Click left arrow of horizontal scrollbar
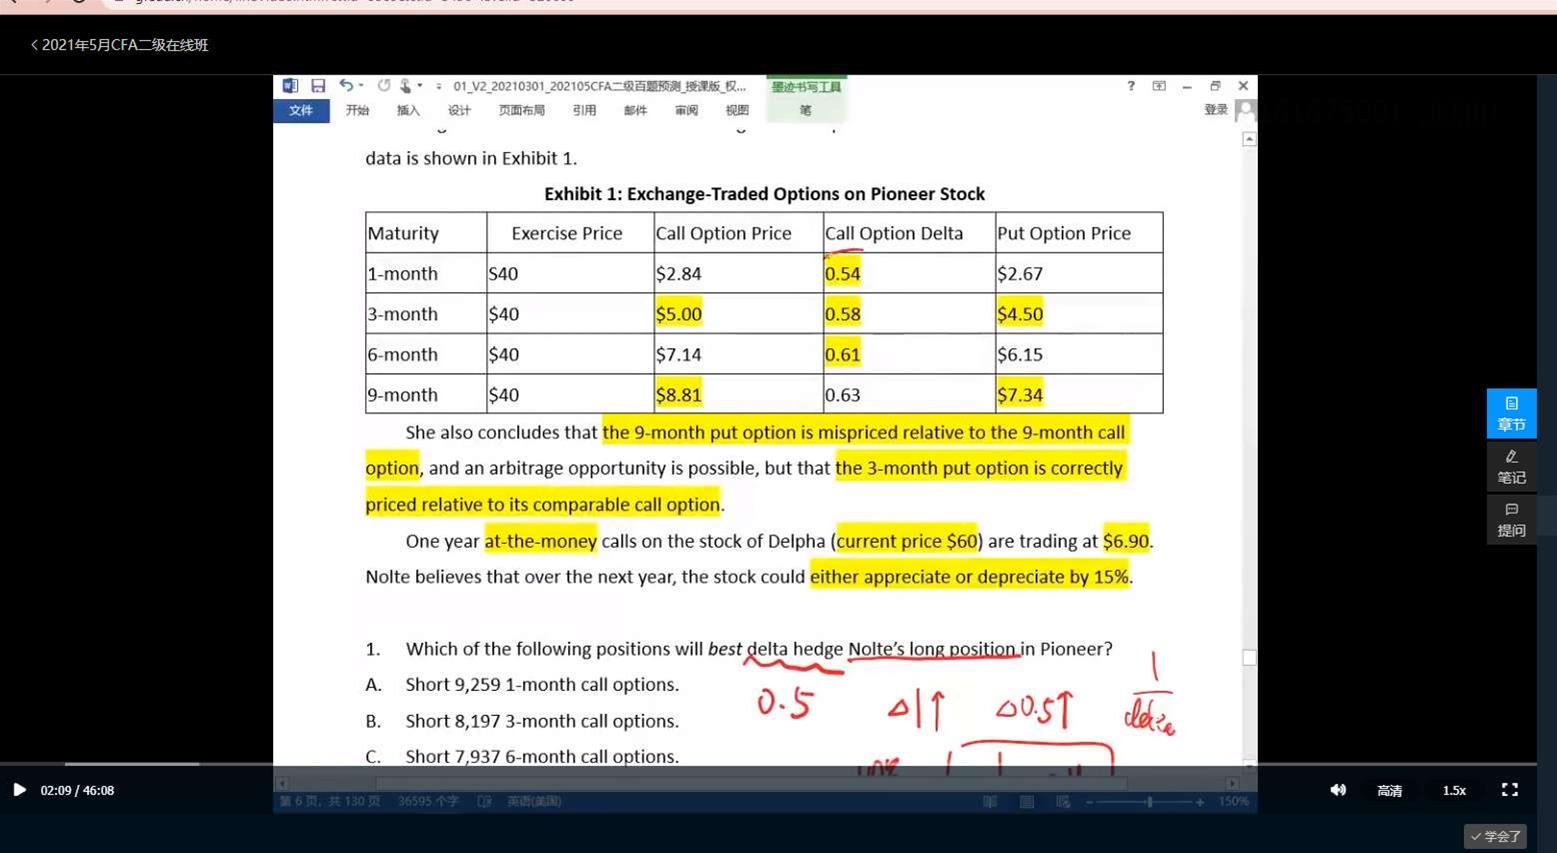The width and height of the screenshot is (1557, 853). [283, 783]
